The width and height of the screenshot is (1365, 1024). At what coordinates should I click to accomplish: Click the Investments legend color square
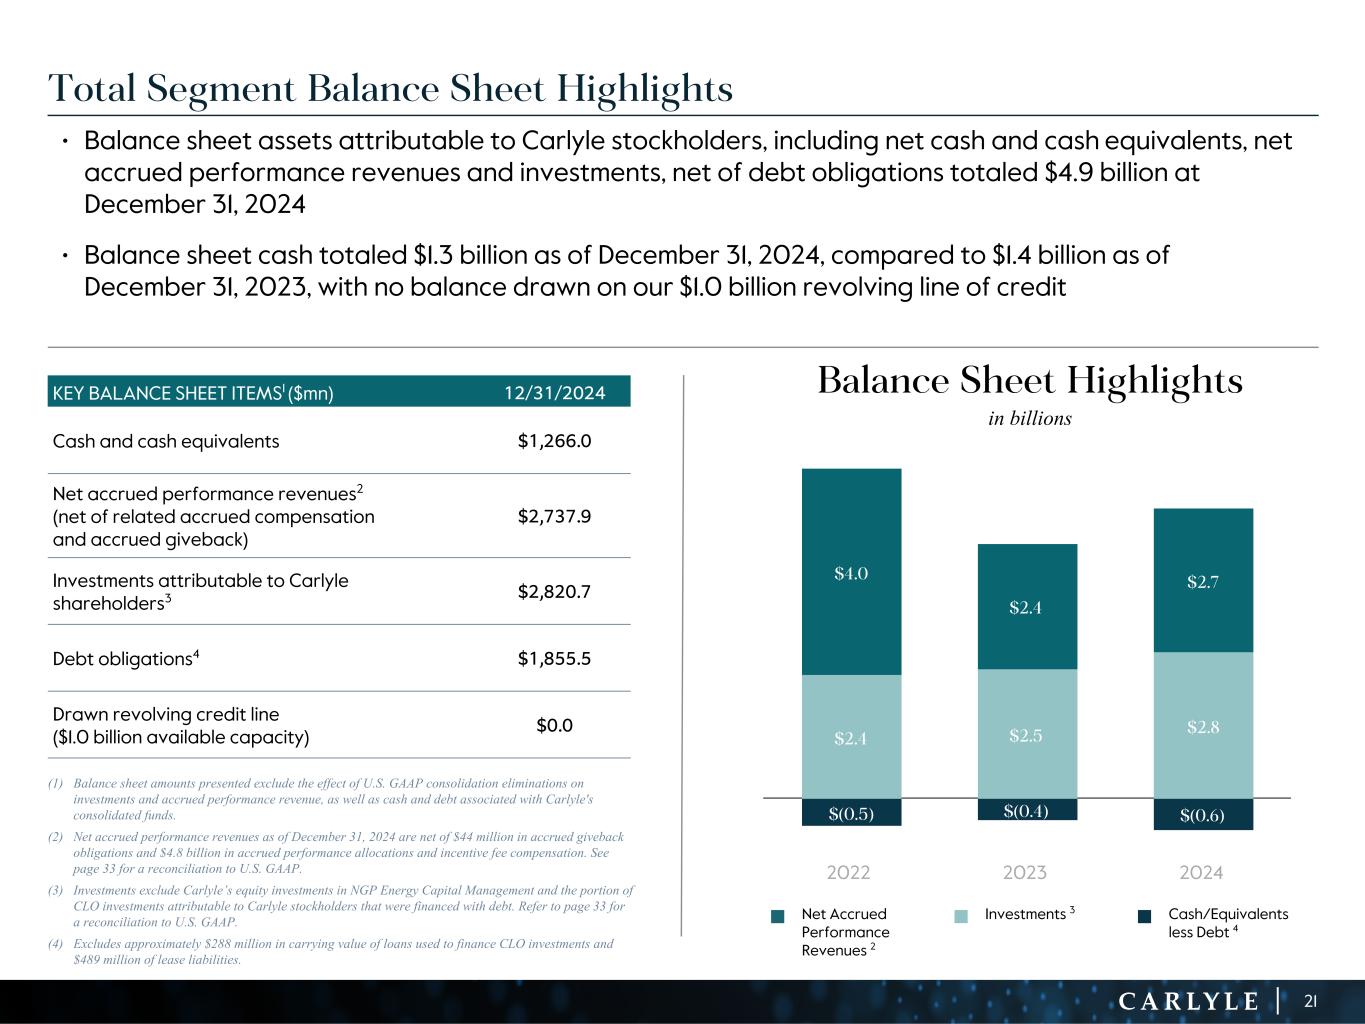pyautogui.click(x=961, y=915)
